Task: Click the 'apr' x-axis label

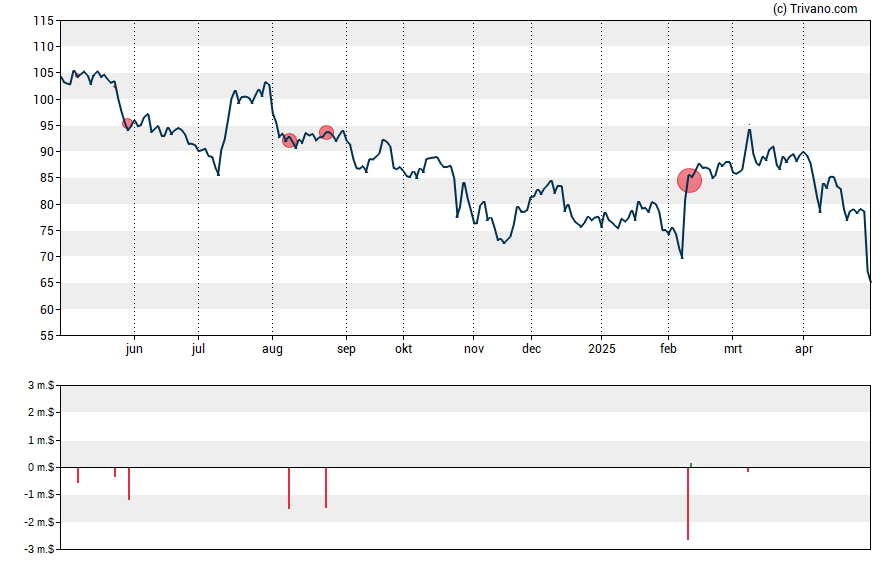Action: (x=804, y=349)
